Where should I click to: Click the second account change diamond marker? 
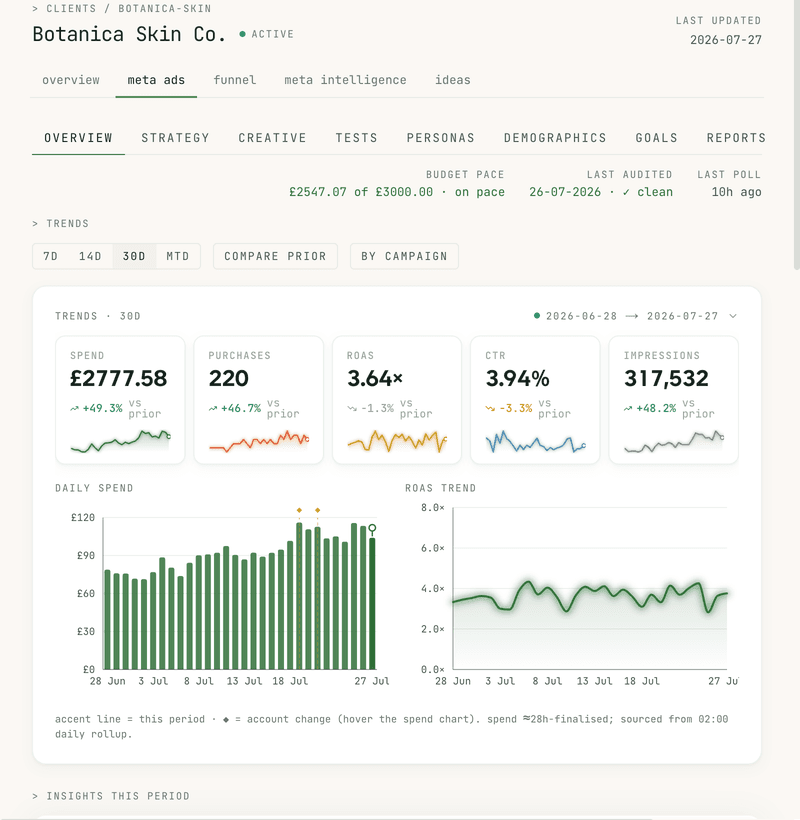(317, 510)
